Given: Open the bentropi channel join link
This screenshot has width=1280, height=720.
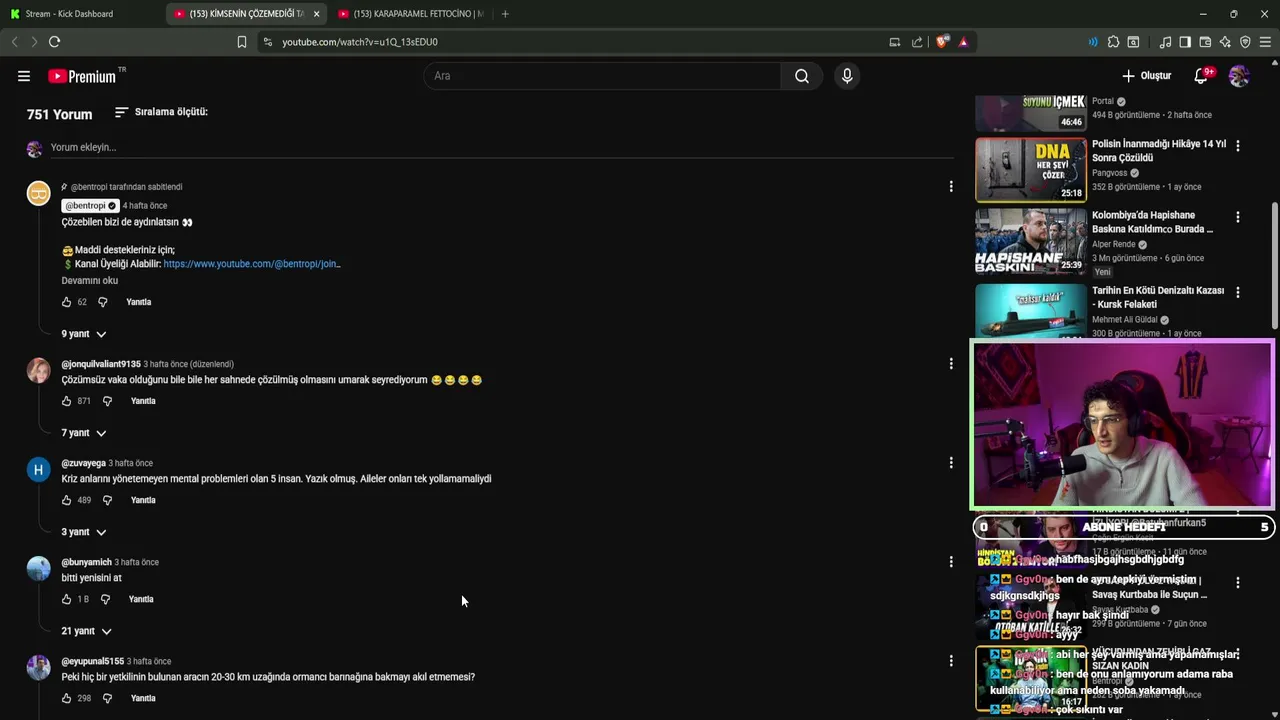Looking at the screenshot, I should point(252,264).
